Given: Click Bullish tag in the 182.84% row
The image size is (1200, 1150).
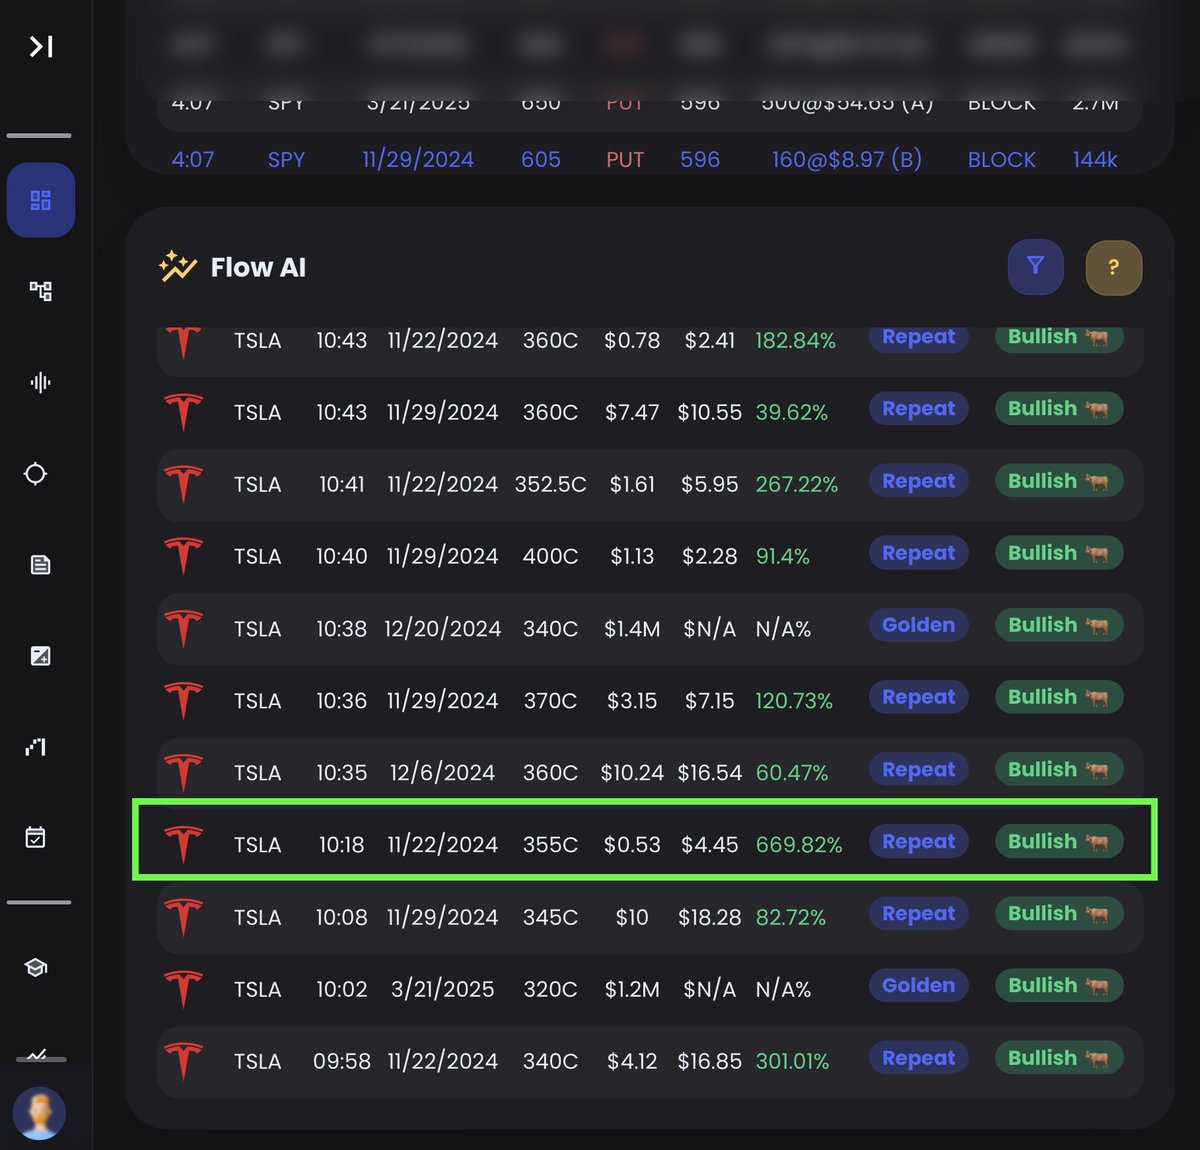Looking at the screenshot, I should [x=1059, y=337].
